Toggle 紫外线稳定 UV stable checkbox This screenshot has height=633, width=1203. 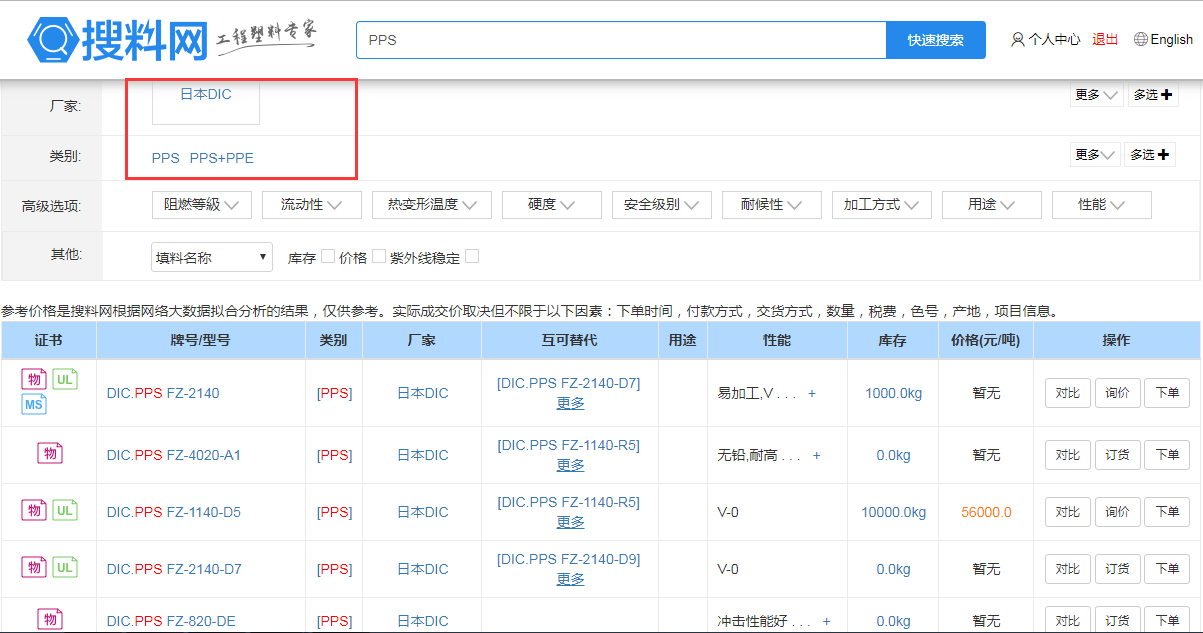(472, 256)
